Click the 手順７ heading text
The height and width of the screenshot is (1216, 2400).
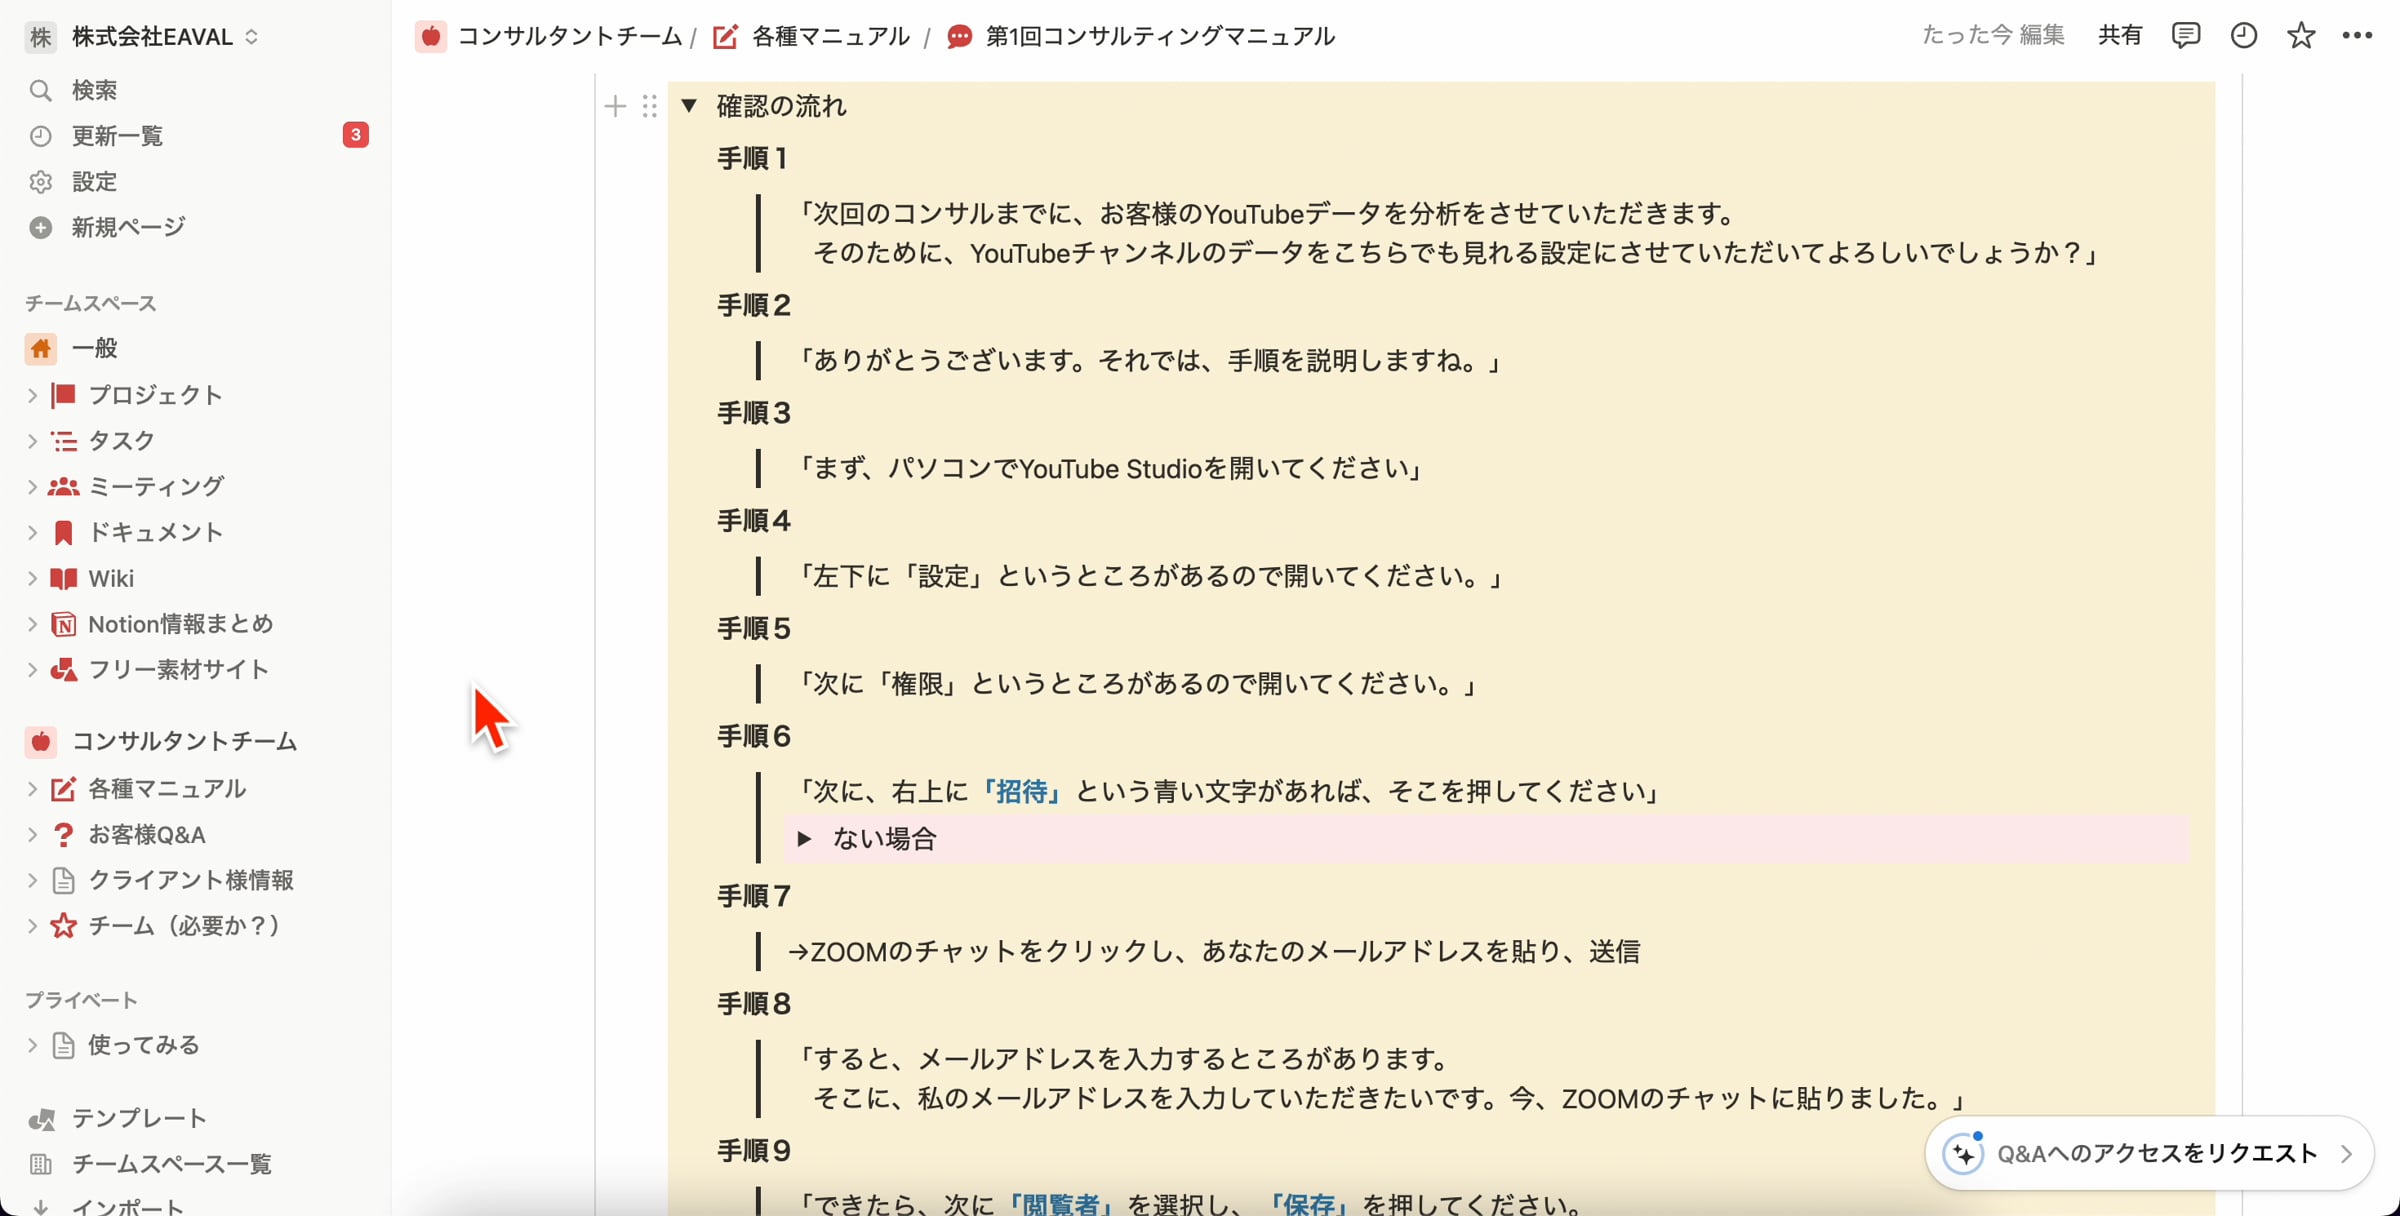(x=754, y=896)
